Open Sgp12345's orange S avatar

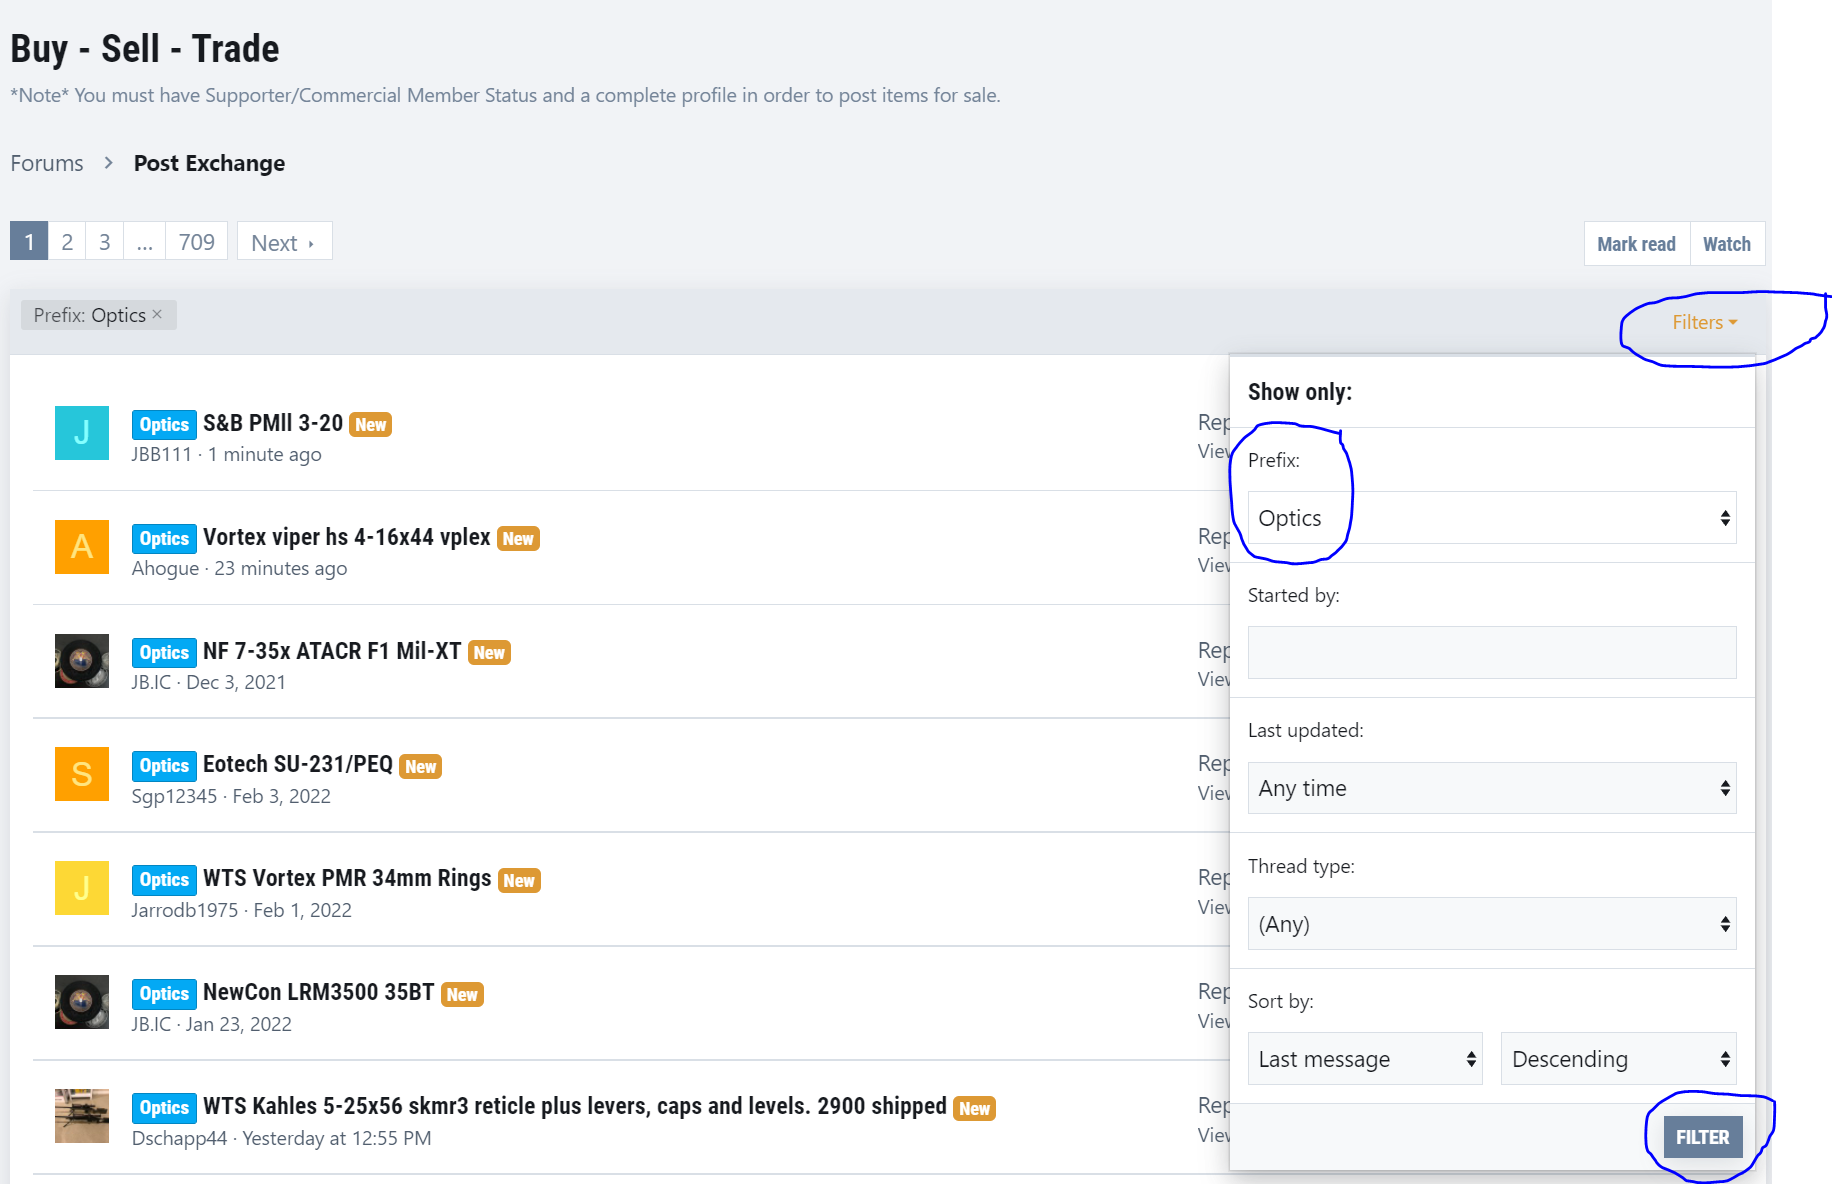(82, 774)
